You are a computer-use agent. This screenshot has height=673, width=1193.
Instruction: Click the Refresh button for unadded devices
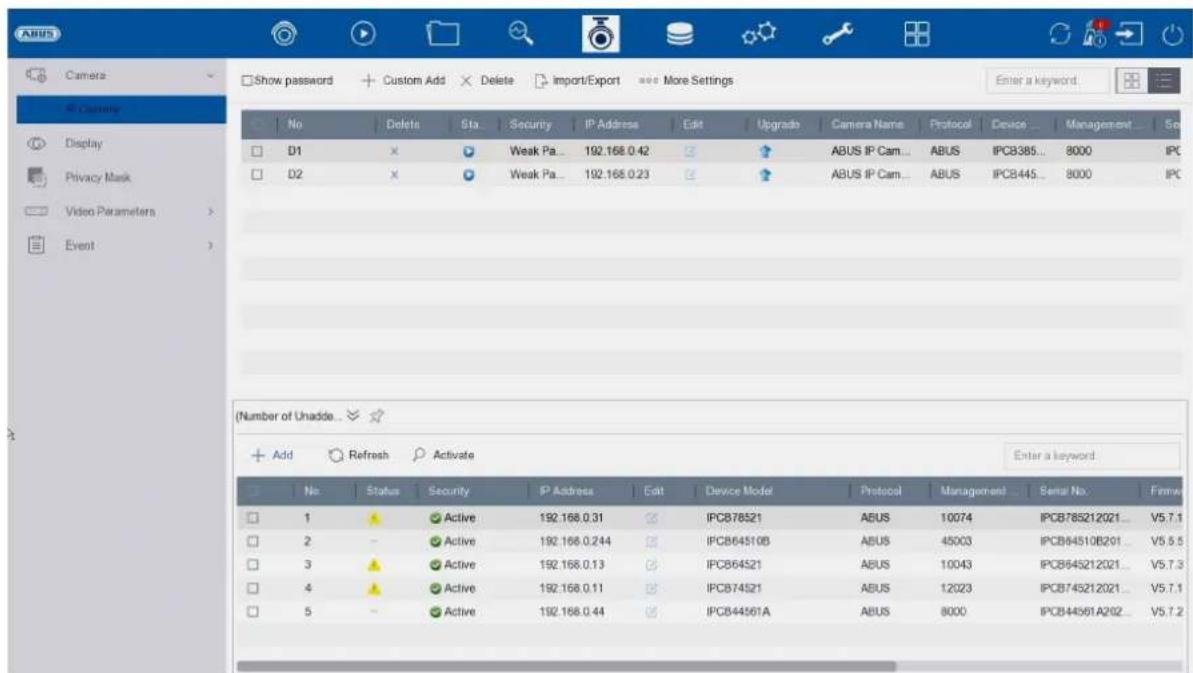pos(358,455)
